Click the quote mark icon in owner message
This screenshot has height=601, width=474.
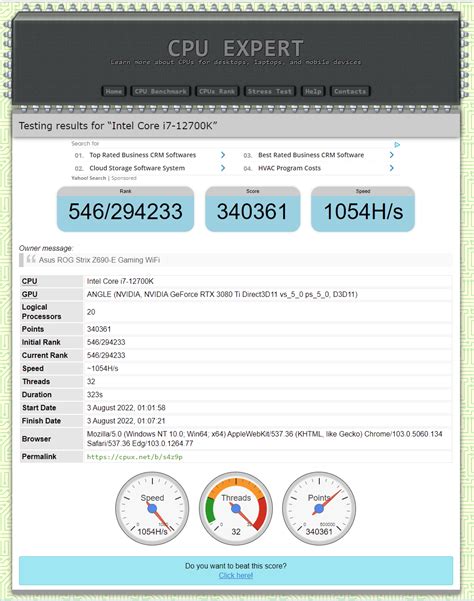pos(31,259)
